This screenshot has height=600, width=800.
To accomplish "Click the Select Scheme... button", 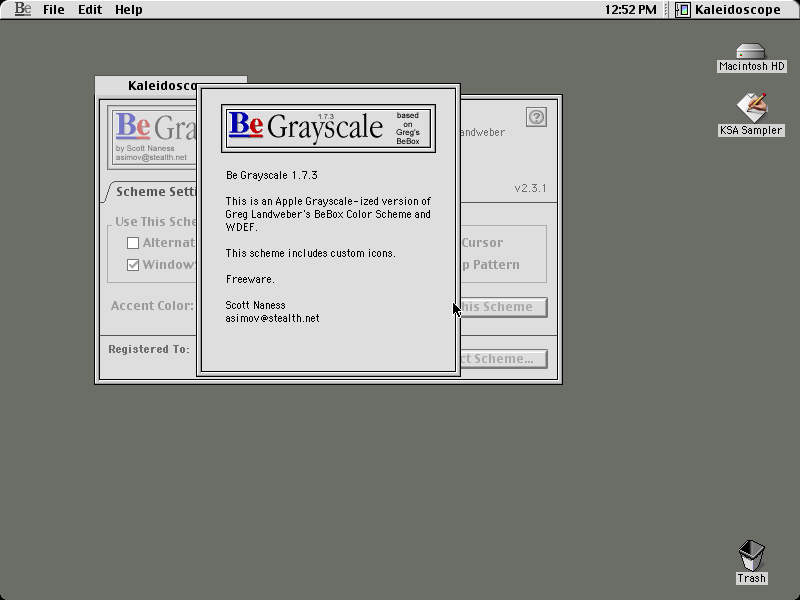I will [503, 359].
